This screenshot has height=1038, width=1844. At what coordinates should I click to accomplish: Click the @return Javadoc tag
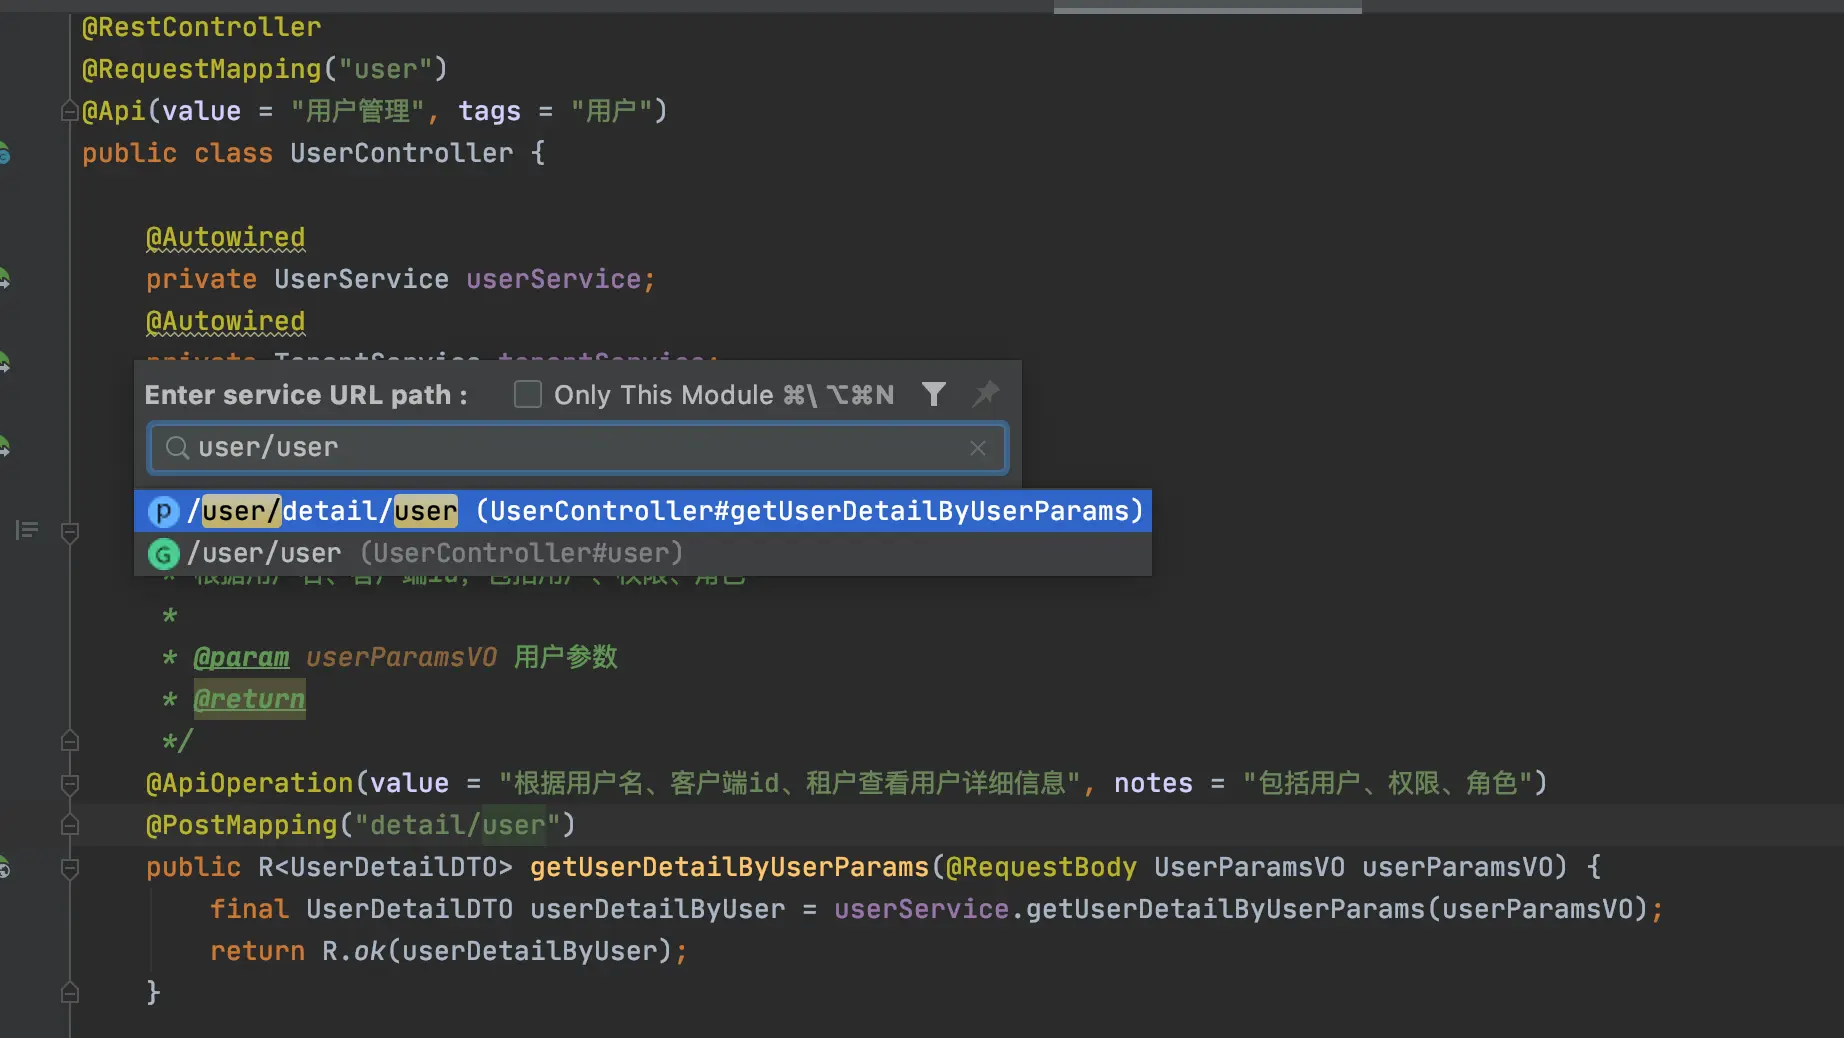(x=249, y=699)
